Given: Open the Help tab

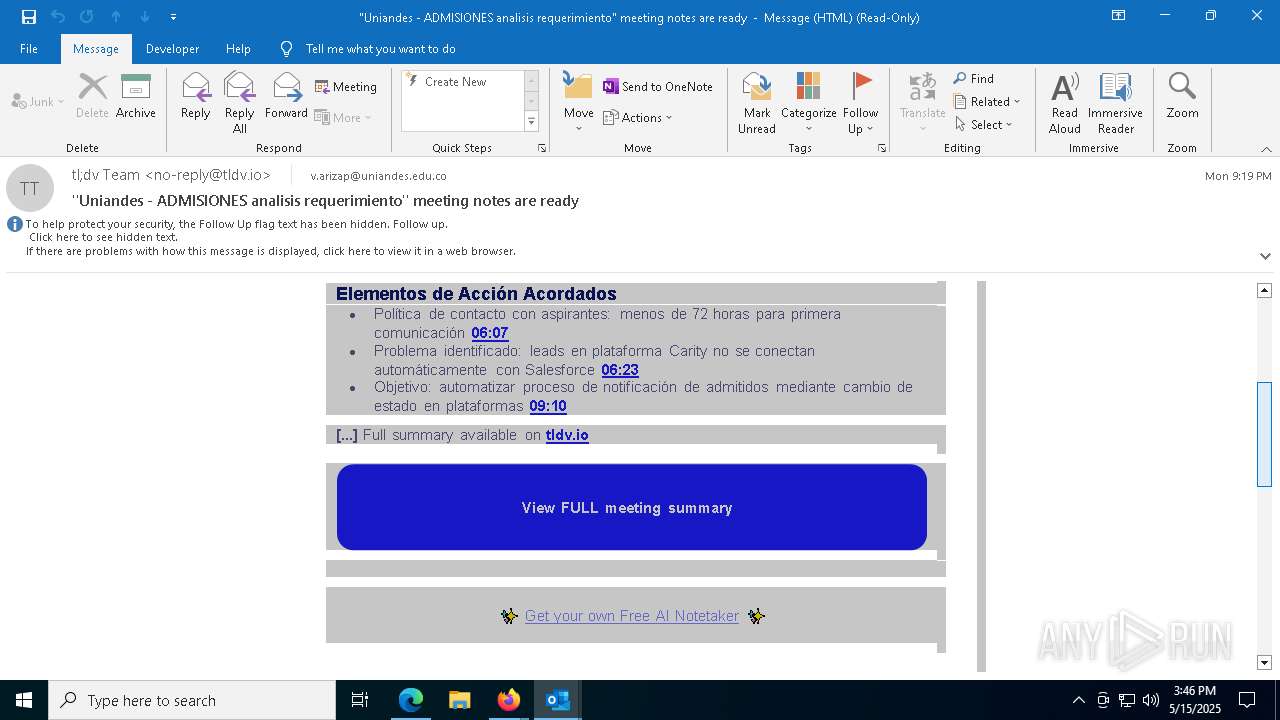Looking at the screenshot, I should tap(238, 49).
